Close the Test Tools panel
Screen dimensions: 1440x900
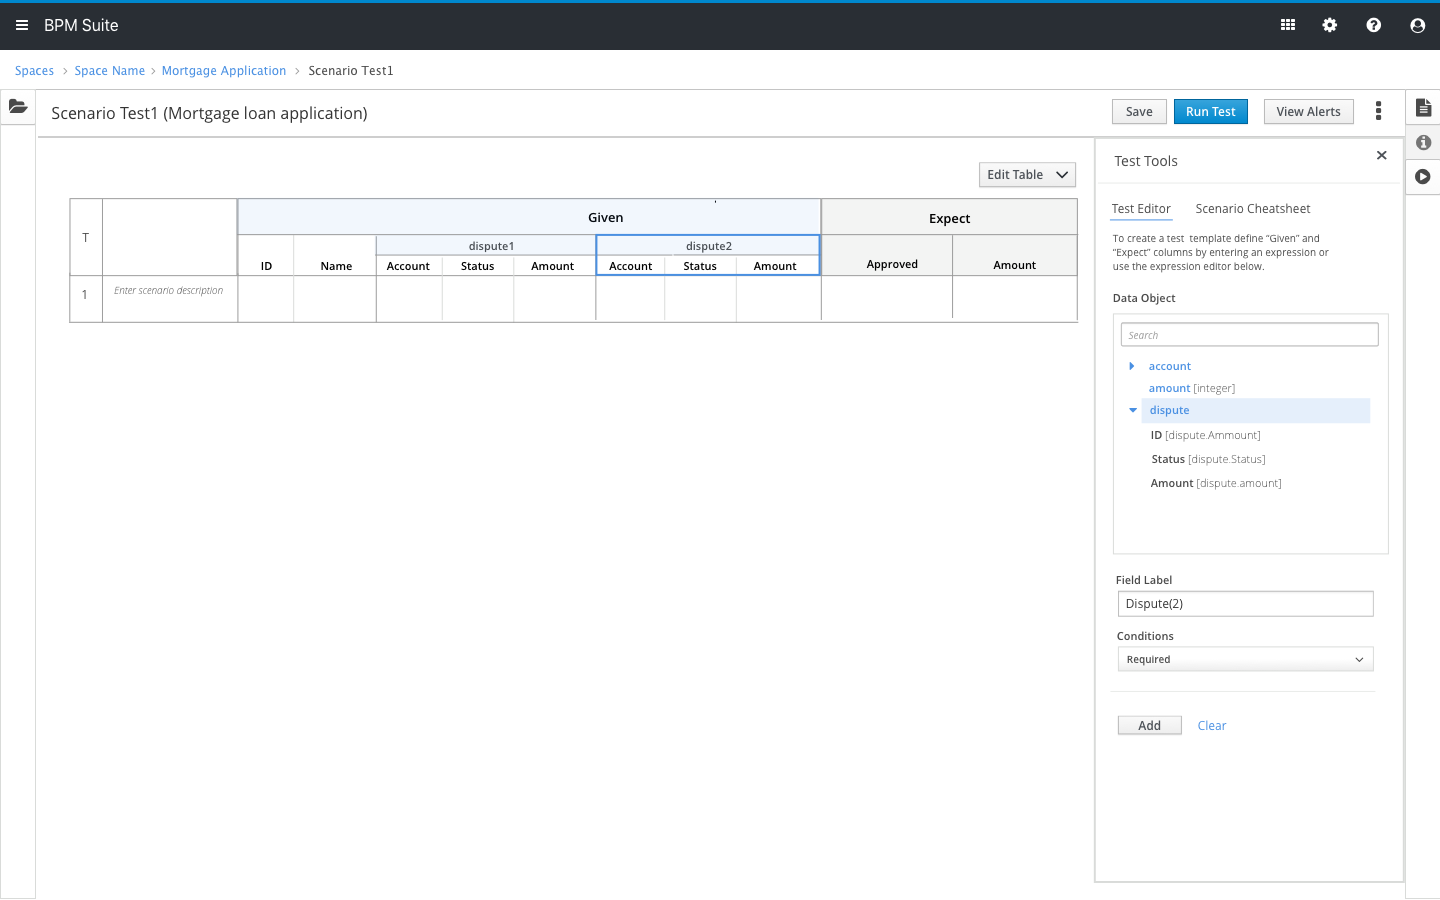pyautogui.click(x=1381, y=155)
